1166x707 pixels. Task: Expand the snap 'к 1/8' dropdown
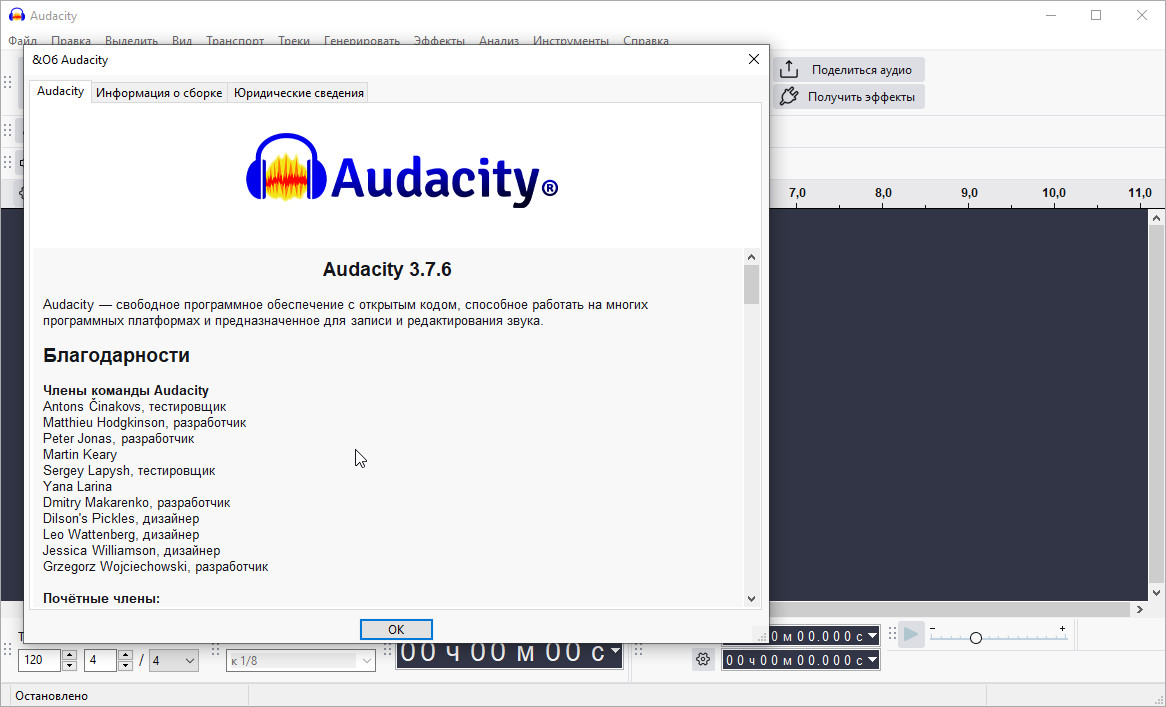[x=366, y=660]
